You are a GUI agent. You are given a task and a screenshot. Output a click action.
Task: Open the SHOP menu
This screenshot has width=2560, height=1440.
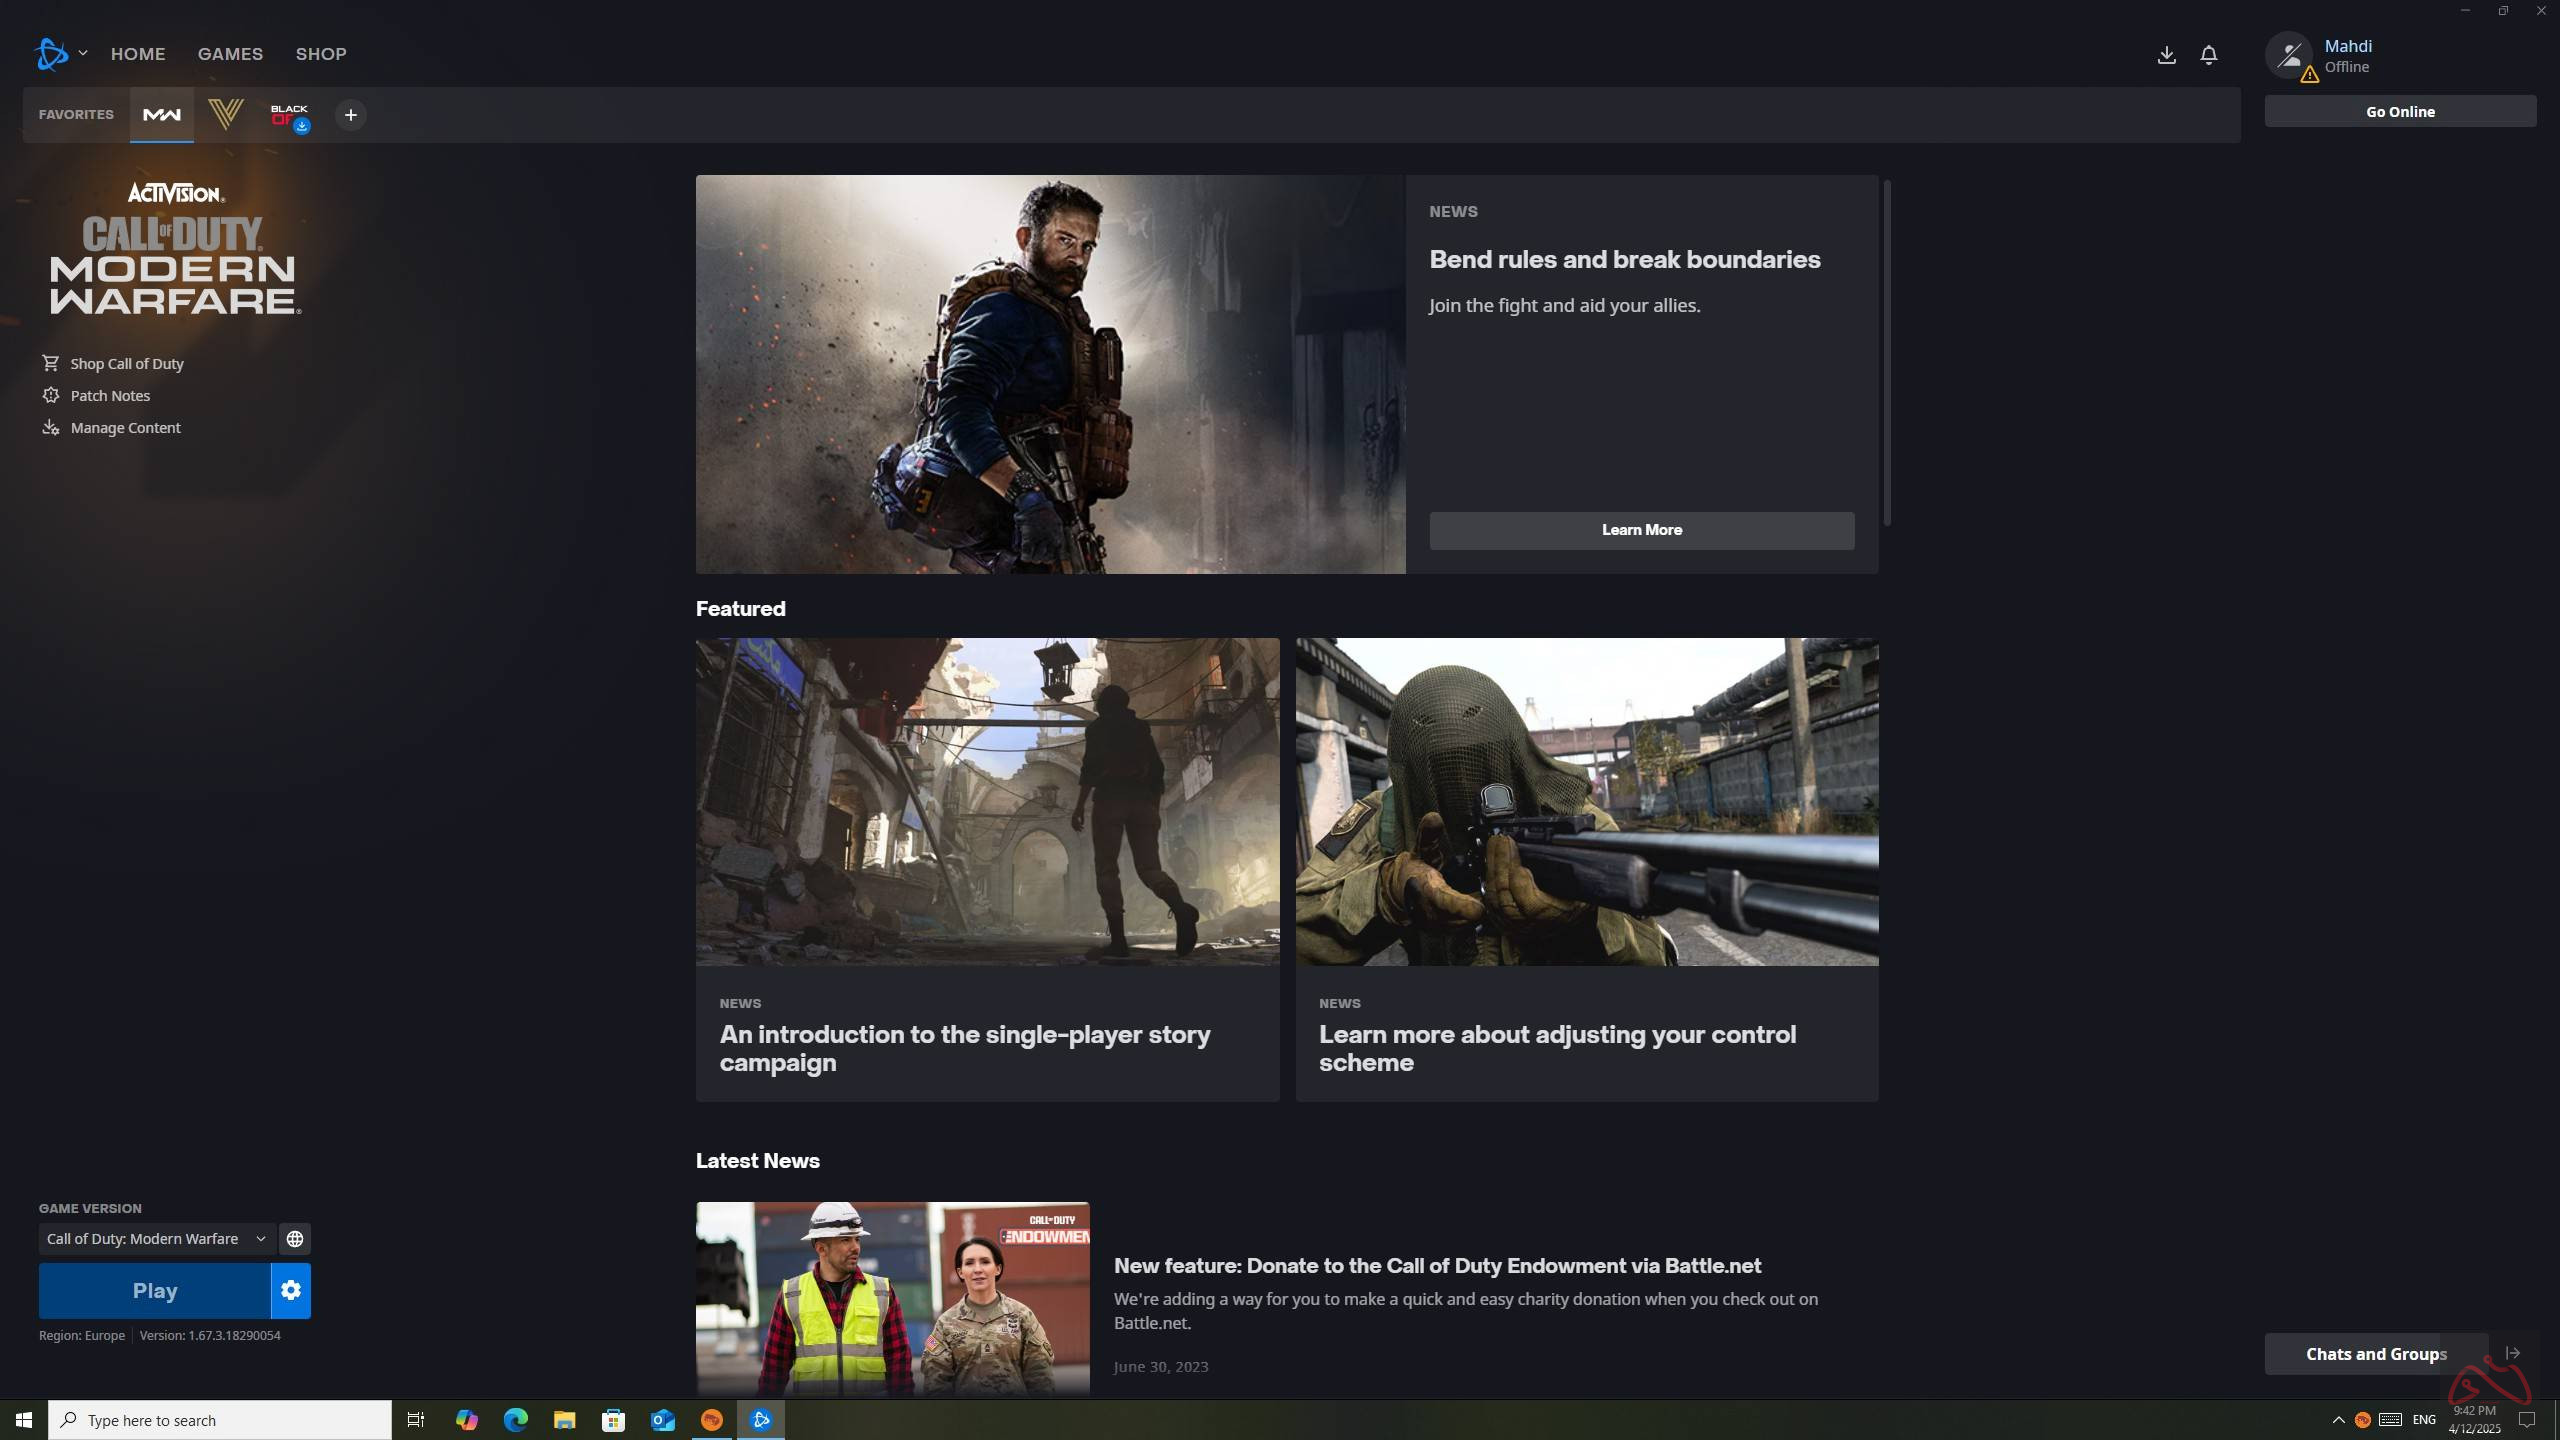[321, 53]
